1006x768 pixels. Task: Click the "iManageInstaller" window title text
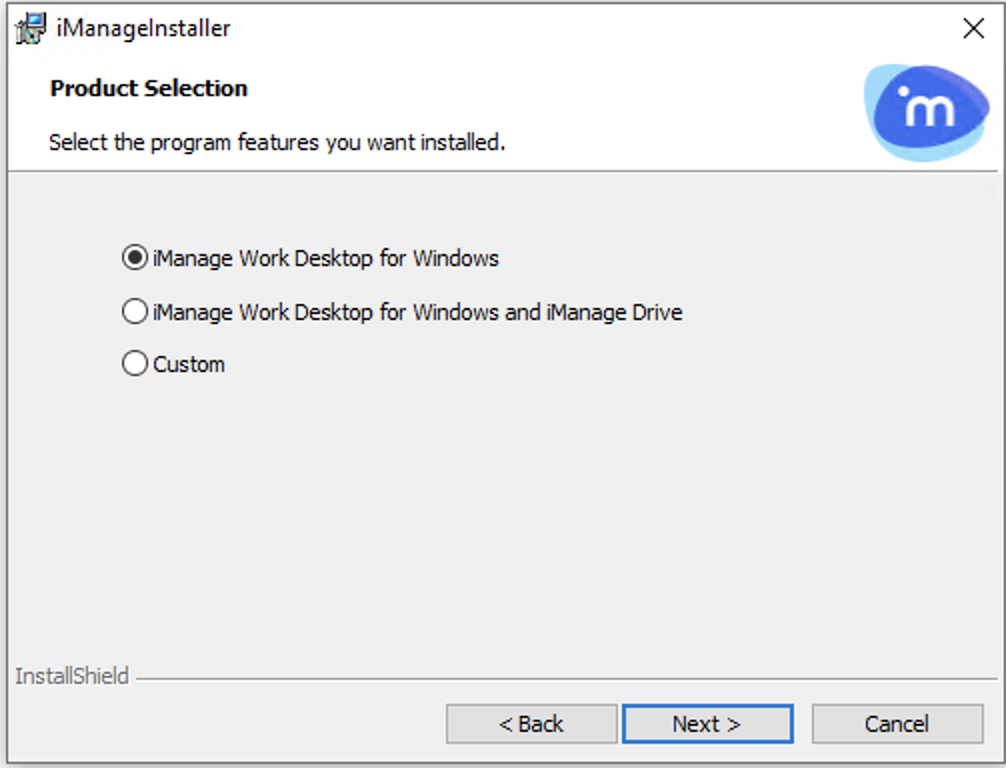[x=143, y=28]
